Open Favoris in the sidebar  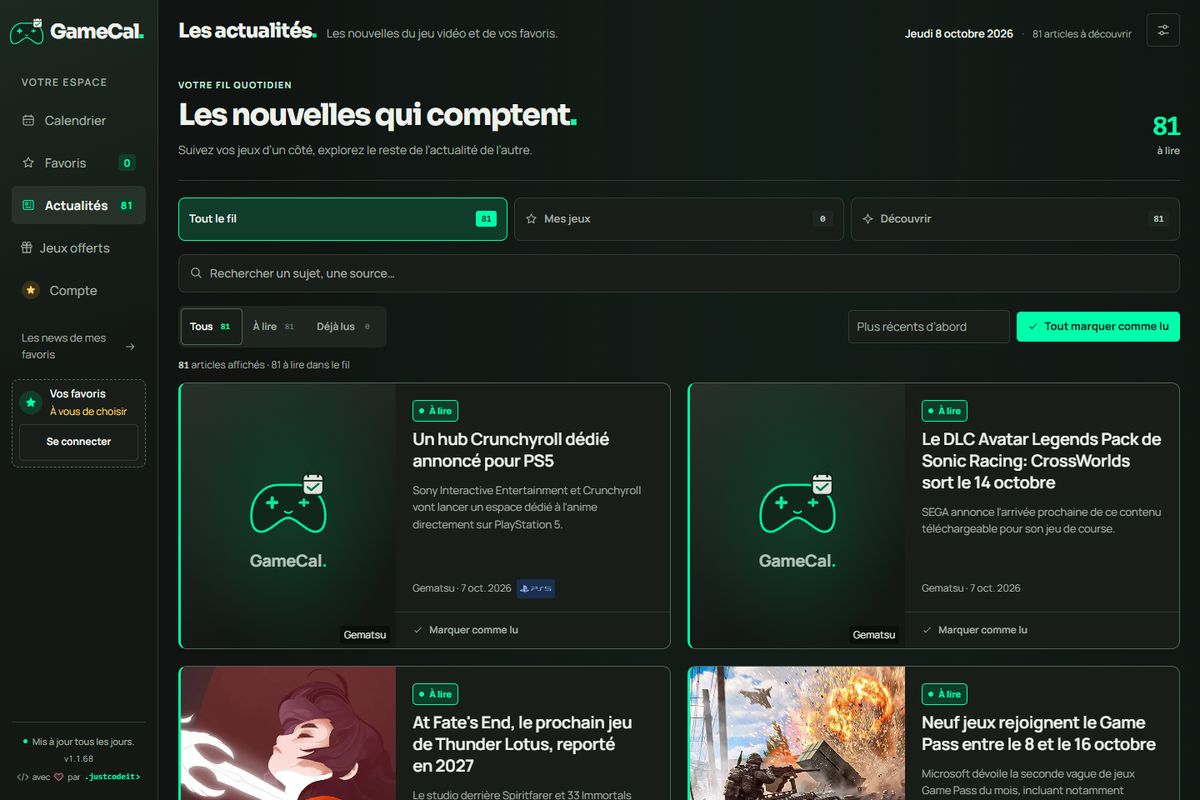[79, 163]
